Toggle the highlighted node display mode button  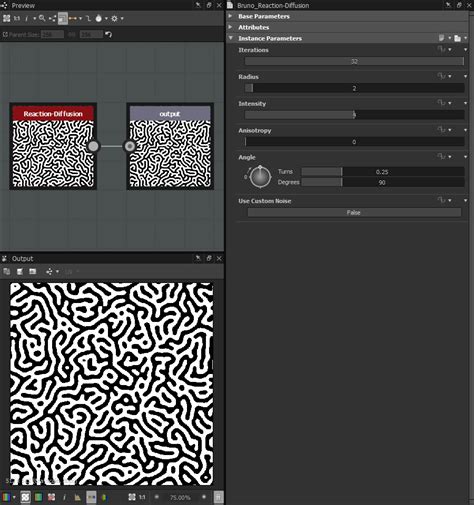click(x=63, y=18)
